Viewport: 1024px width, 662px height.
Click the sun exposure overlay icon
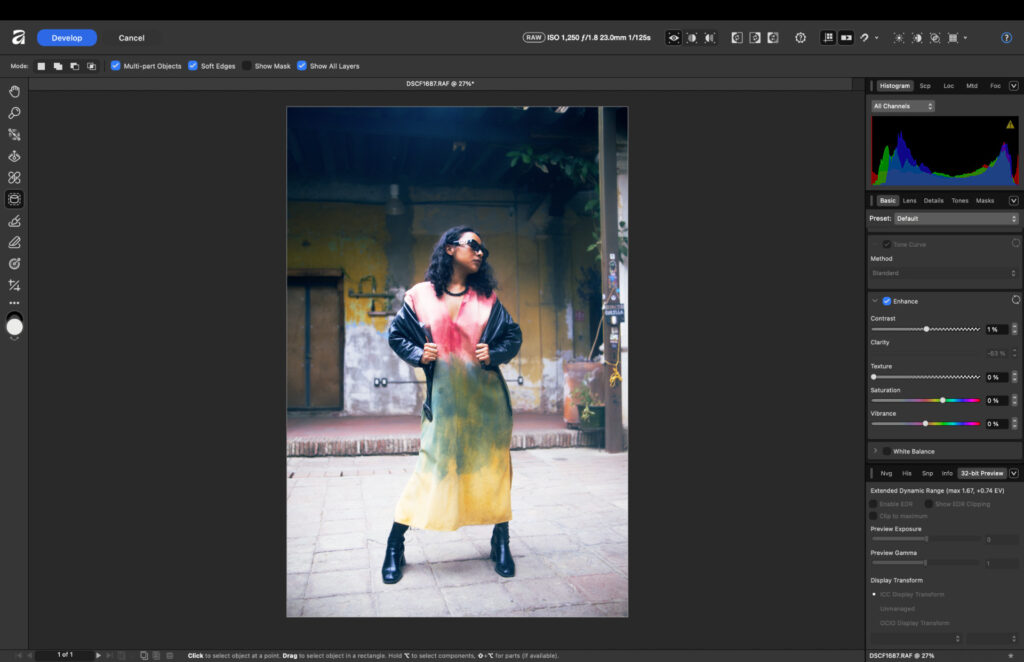coord(899,38)
